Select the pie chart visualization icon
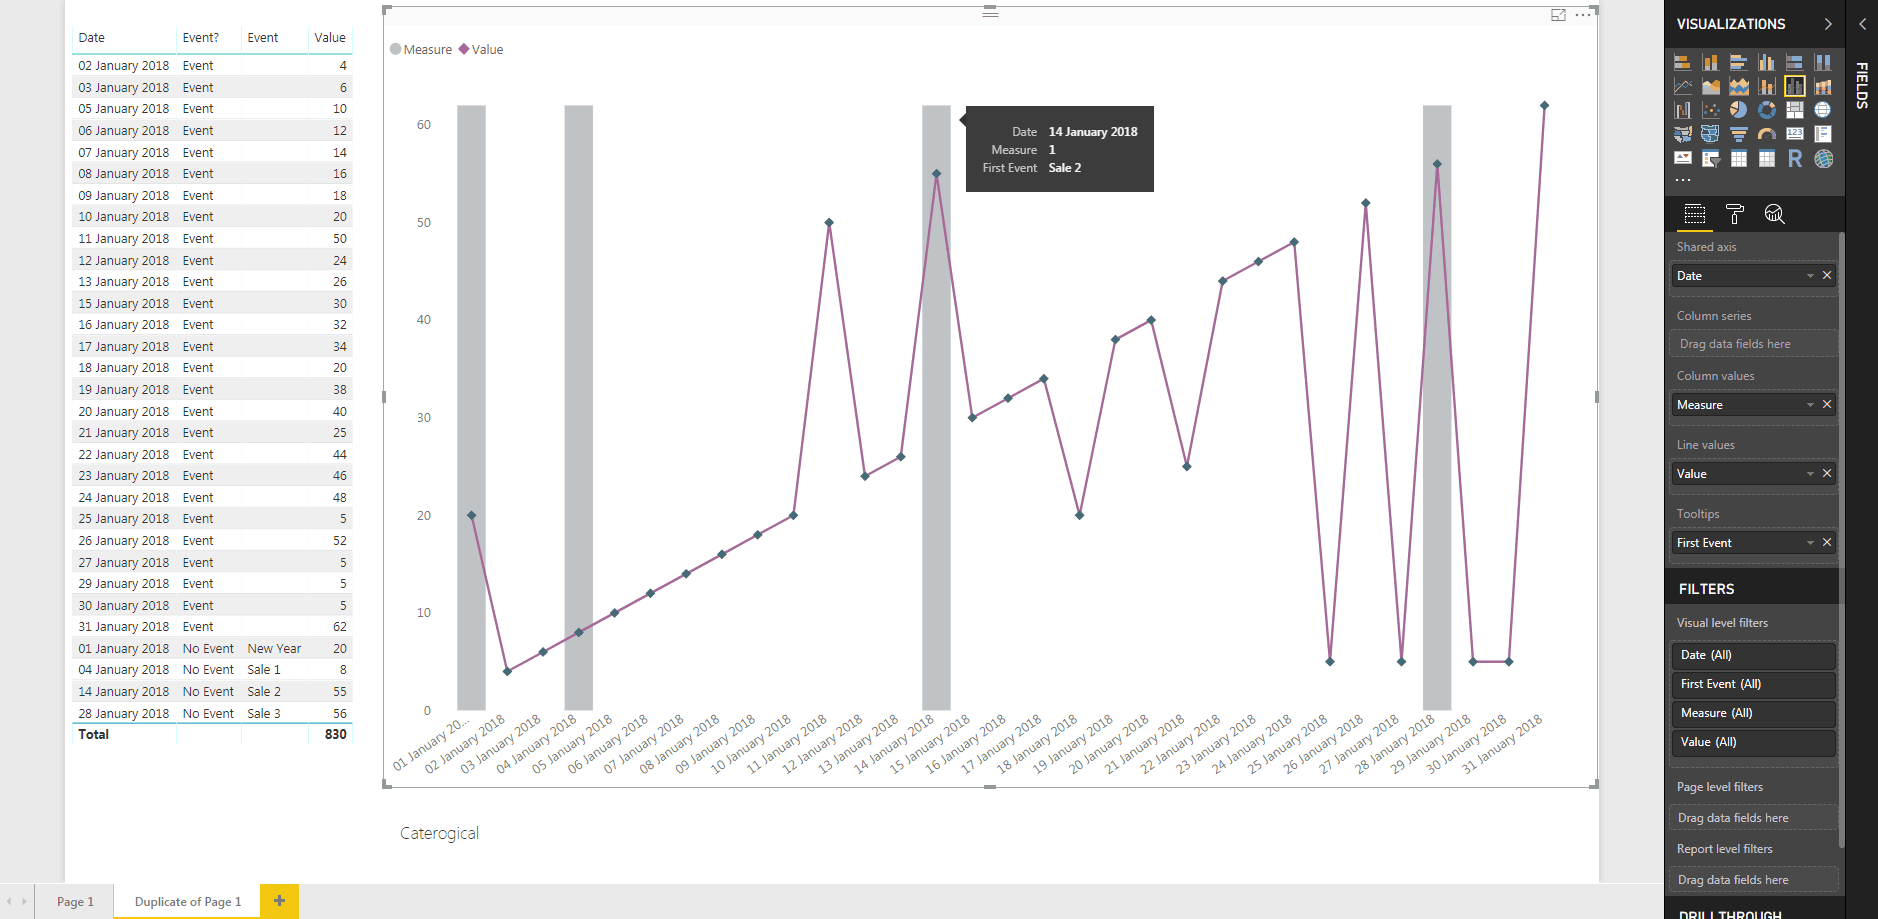1878x919 pixels. click(x=1739, y=110)
